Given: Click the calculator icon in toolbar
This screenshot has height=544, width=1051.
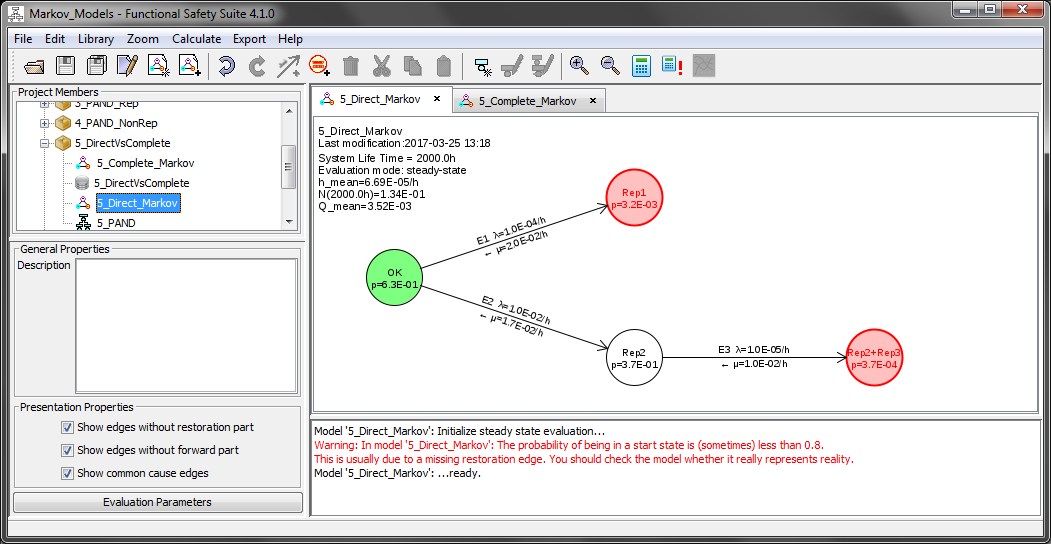Looking at the screenshot, I should pyautogui.click(x=641, y=66).
